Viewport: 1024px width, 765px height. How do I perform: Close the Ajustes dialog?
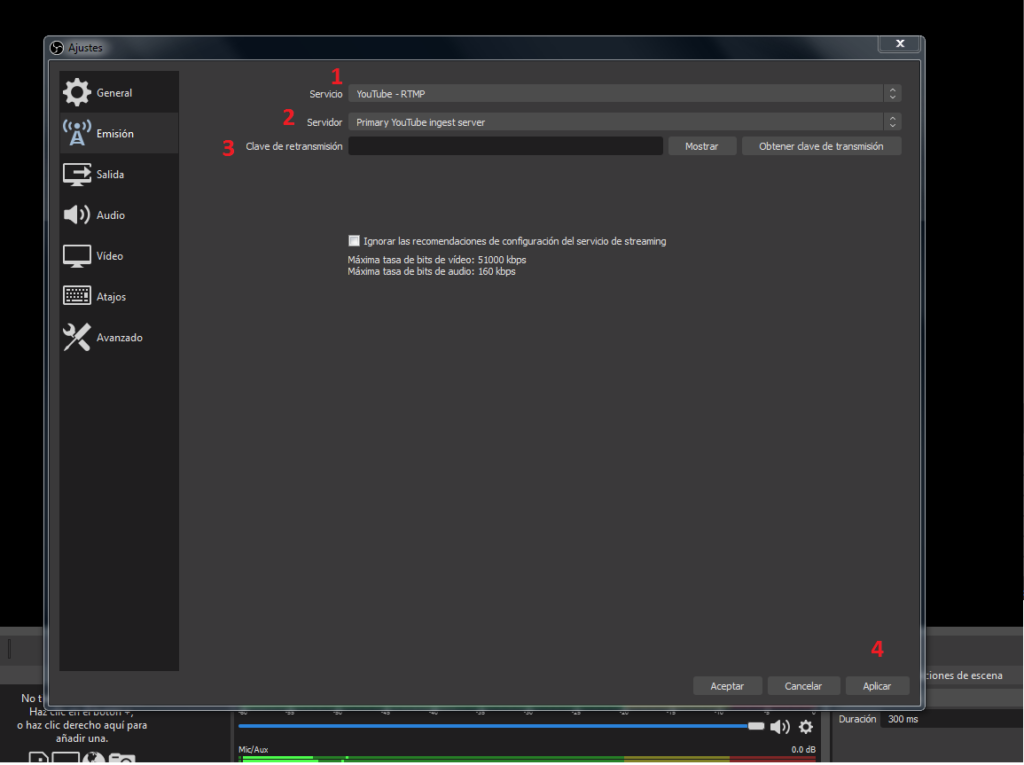tap(900, 43)
